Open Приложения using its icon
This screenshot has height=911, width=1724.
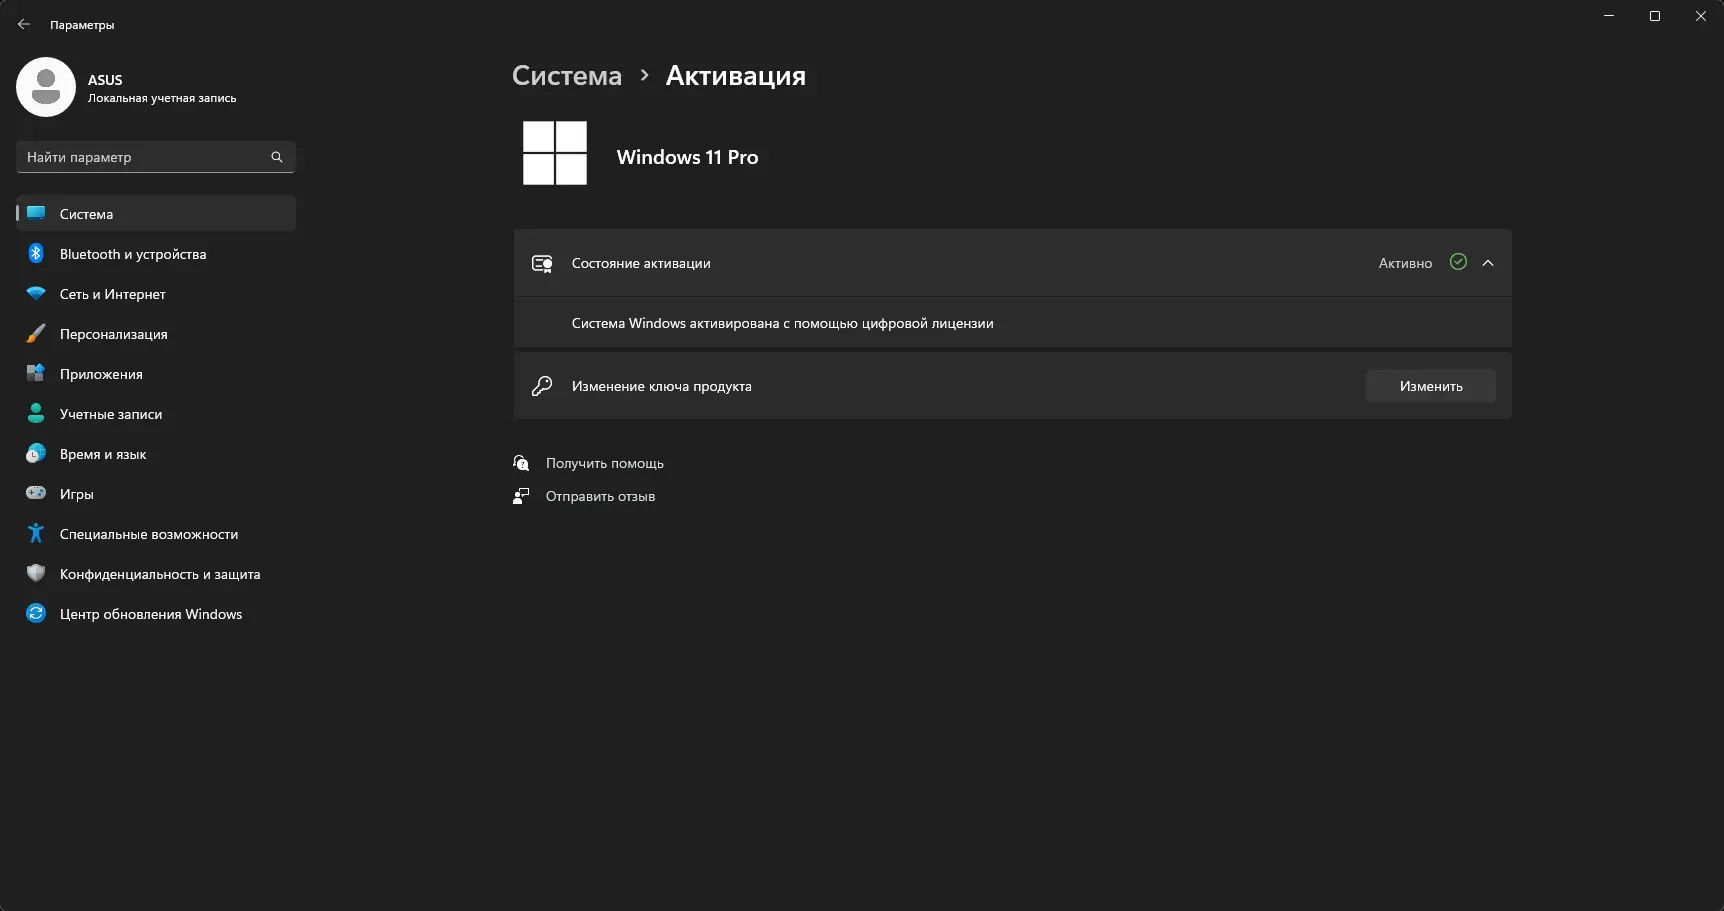pyautogui.click(x=36, y=374)
